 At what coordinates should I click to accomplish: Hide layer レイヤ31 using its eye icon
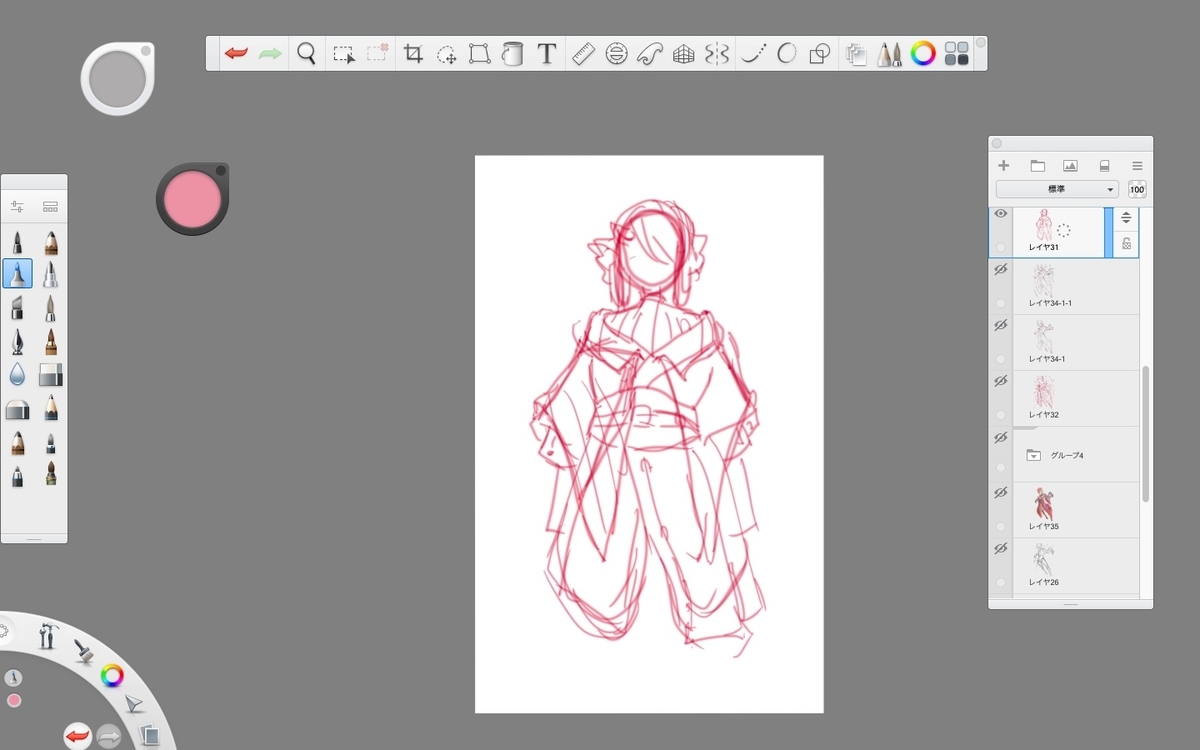pyautogui.click(x=1000, y=213)
